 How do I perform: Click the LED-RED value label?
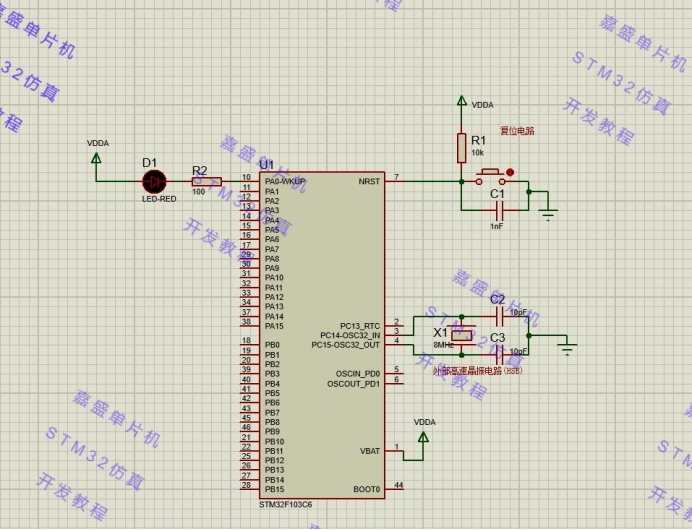[159, 199]
